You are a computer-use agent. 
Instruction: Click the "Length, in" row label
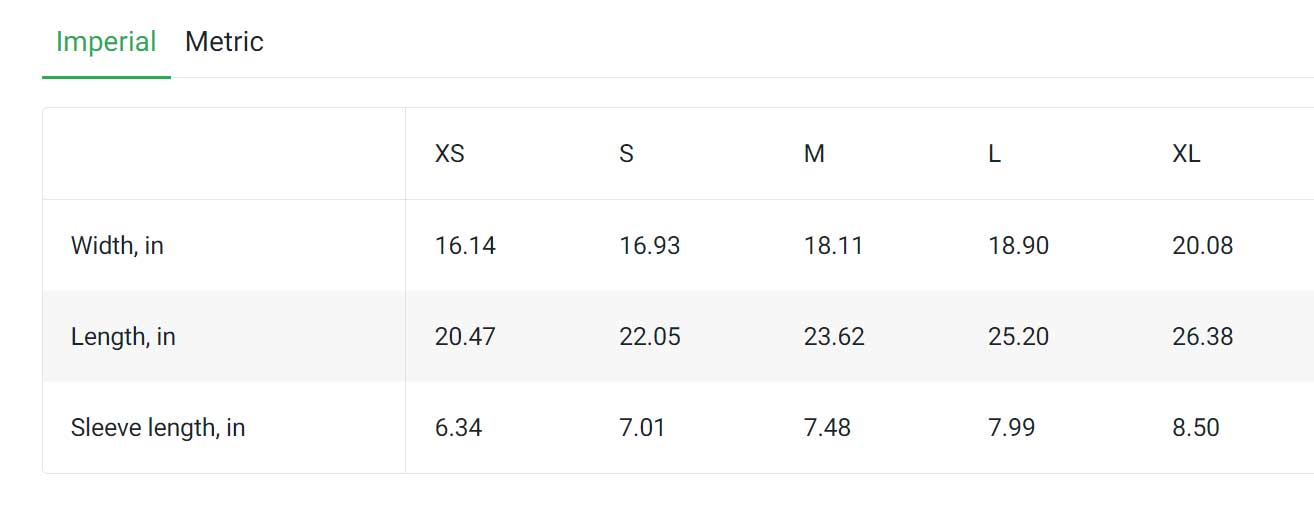click(123, 337)
